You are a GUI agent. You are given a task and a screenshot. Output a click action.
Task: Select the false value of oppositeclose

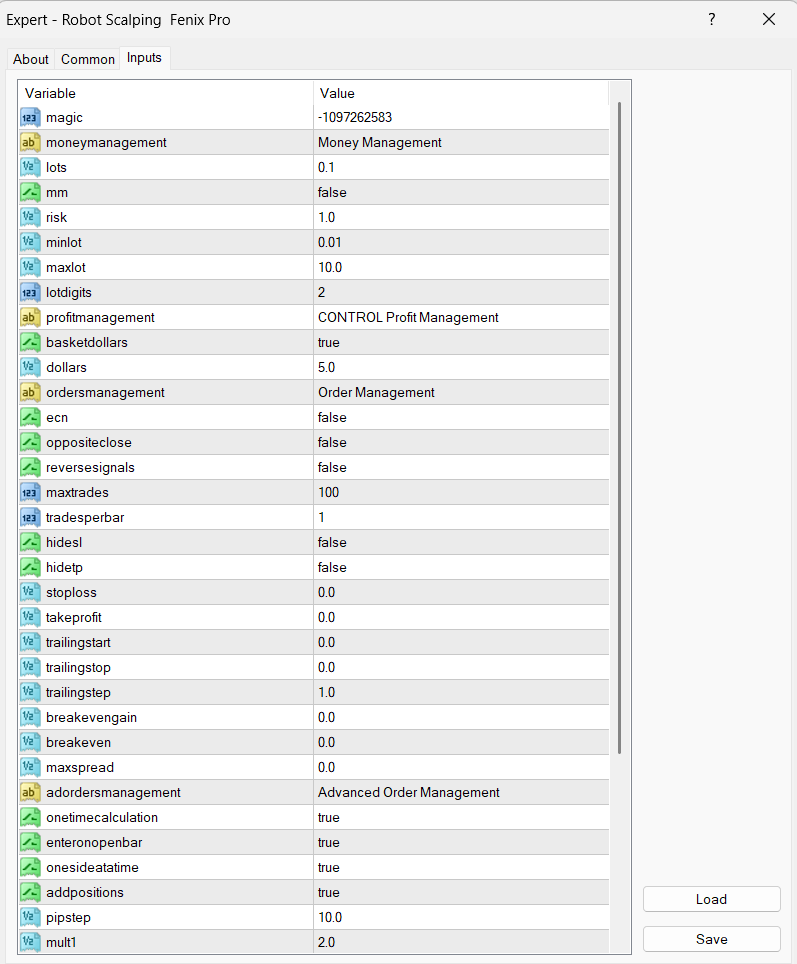coord(332,443)
